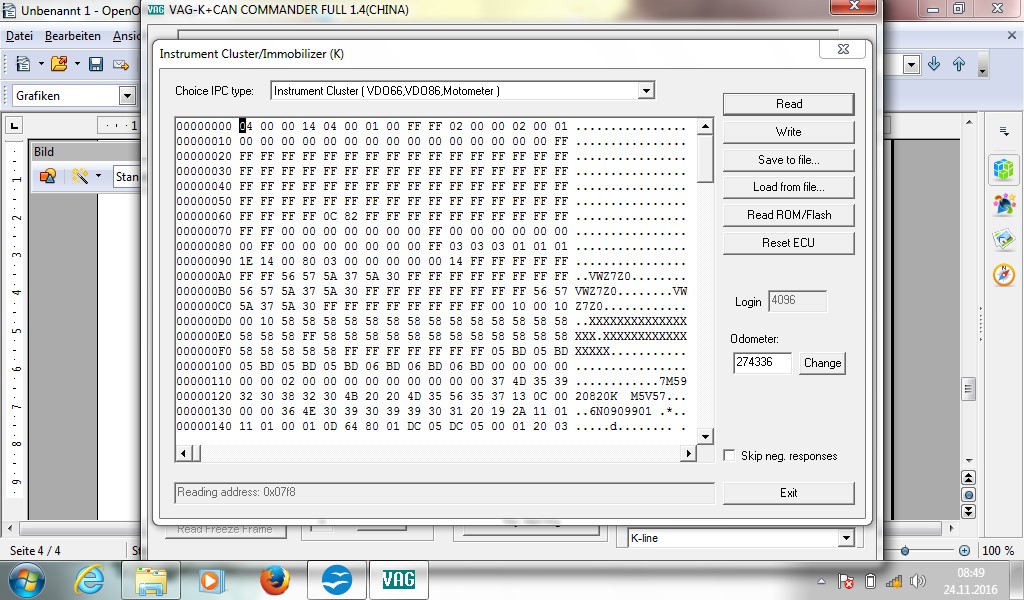Switch to OpenOffice via its taskbar icon
The image size is (1024, 600).
(x=336, y=580)
